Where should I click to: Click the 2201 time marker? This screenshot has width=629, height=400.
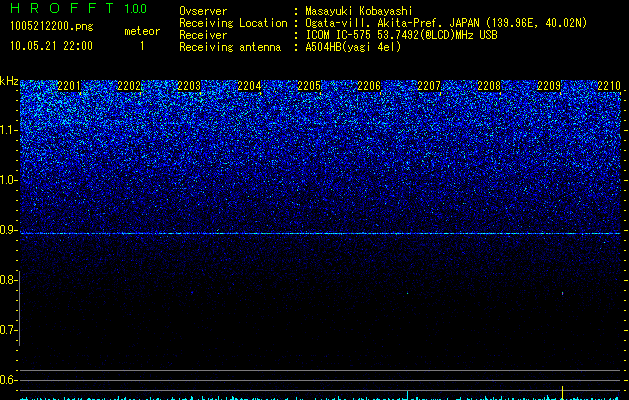[x=69, y=86]
